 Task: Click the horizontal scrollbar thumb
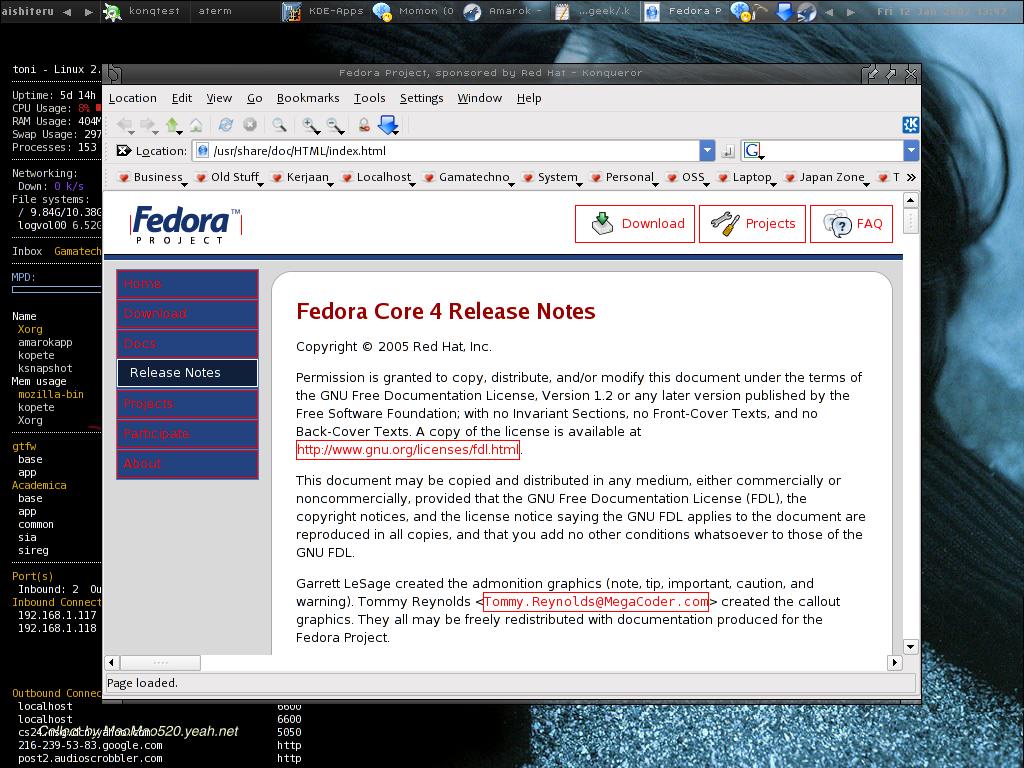(160, 663)
